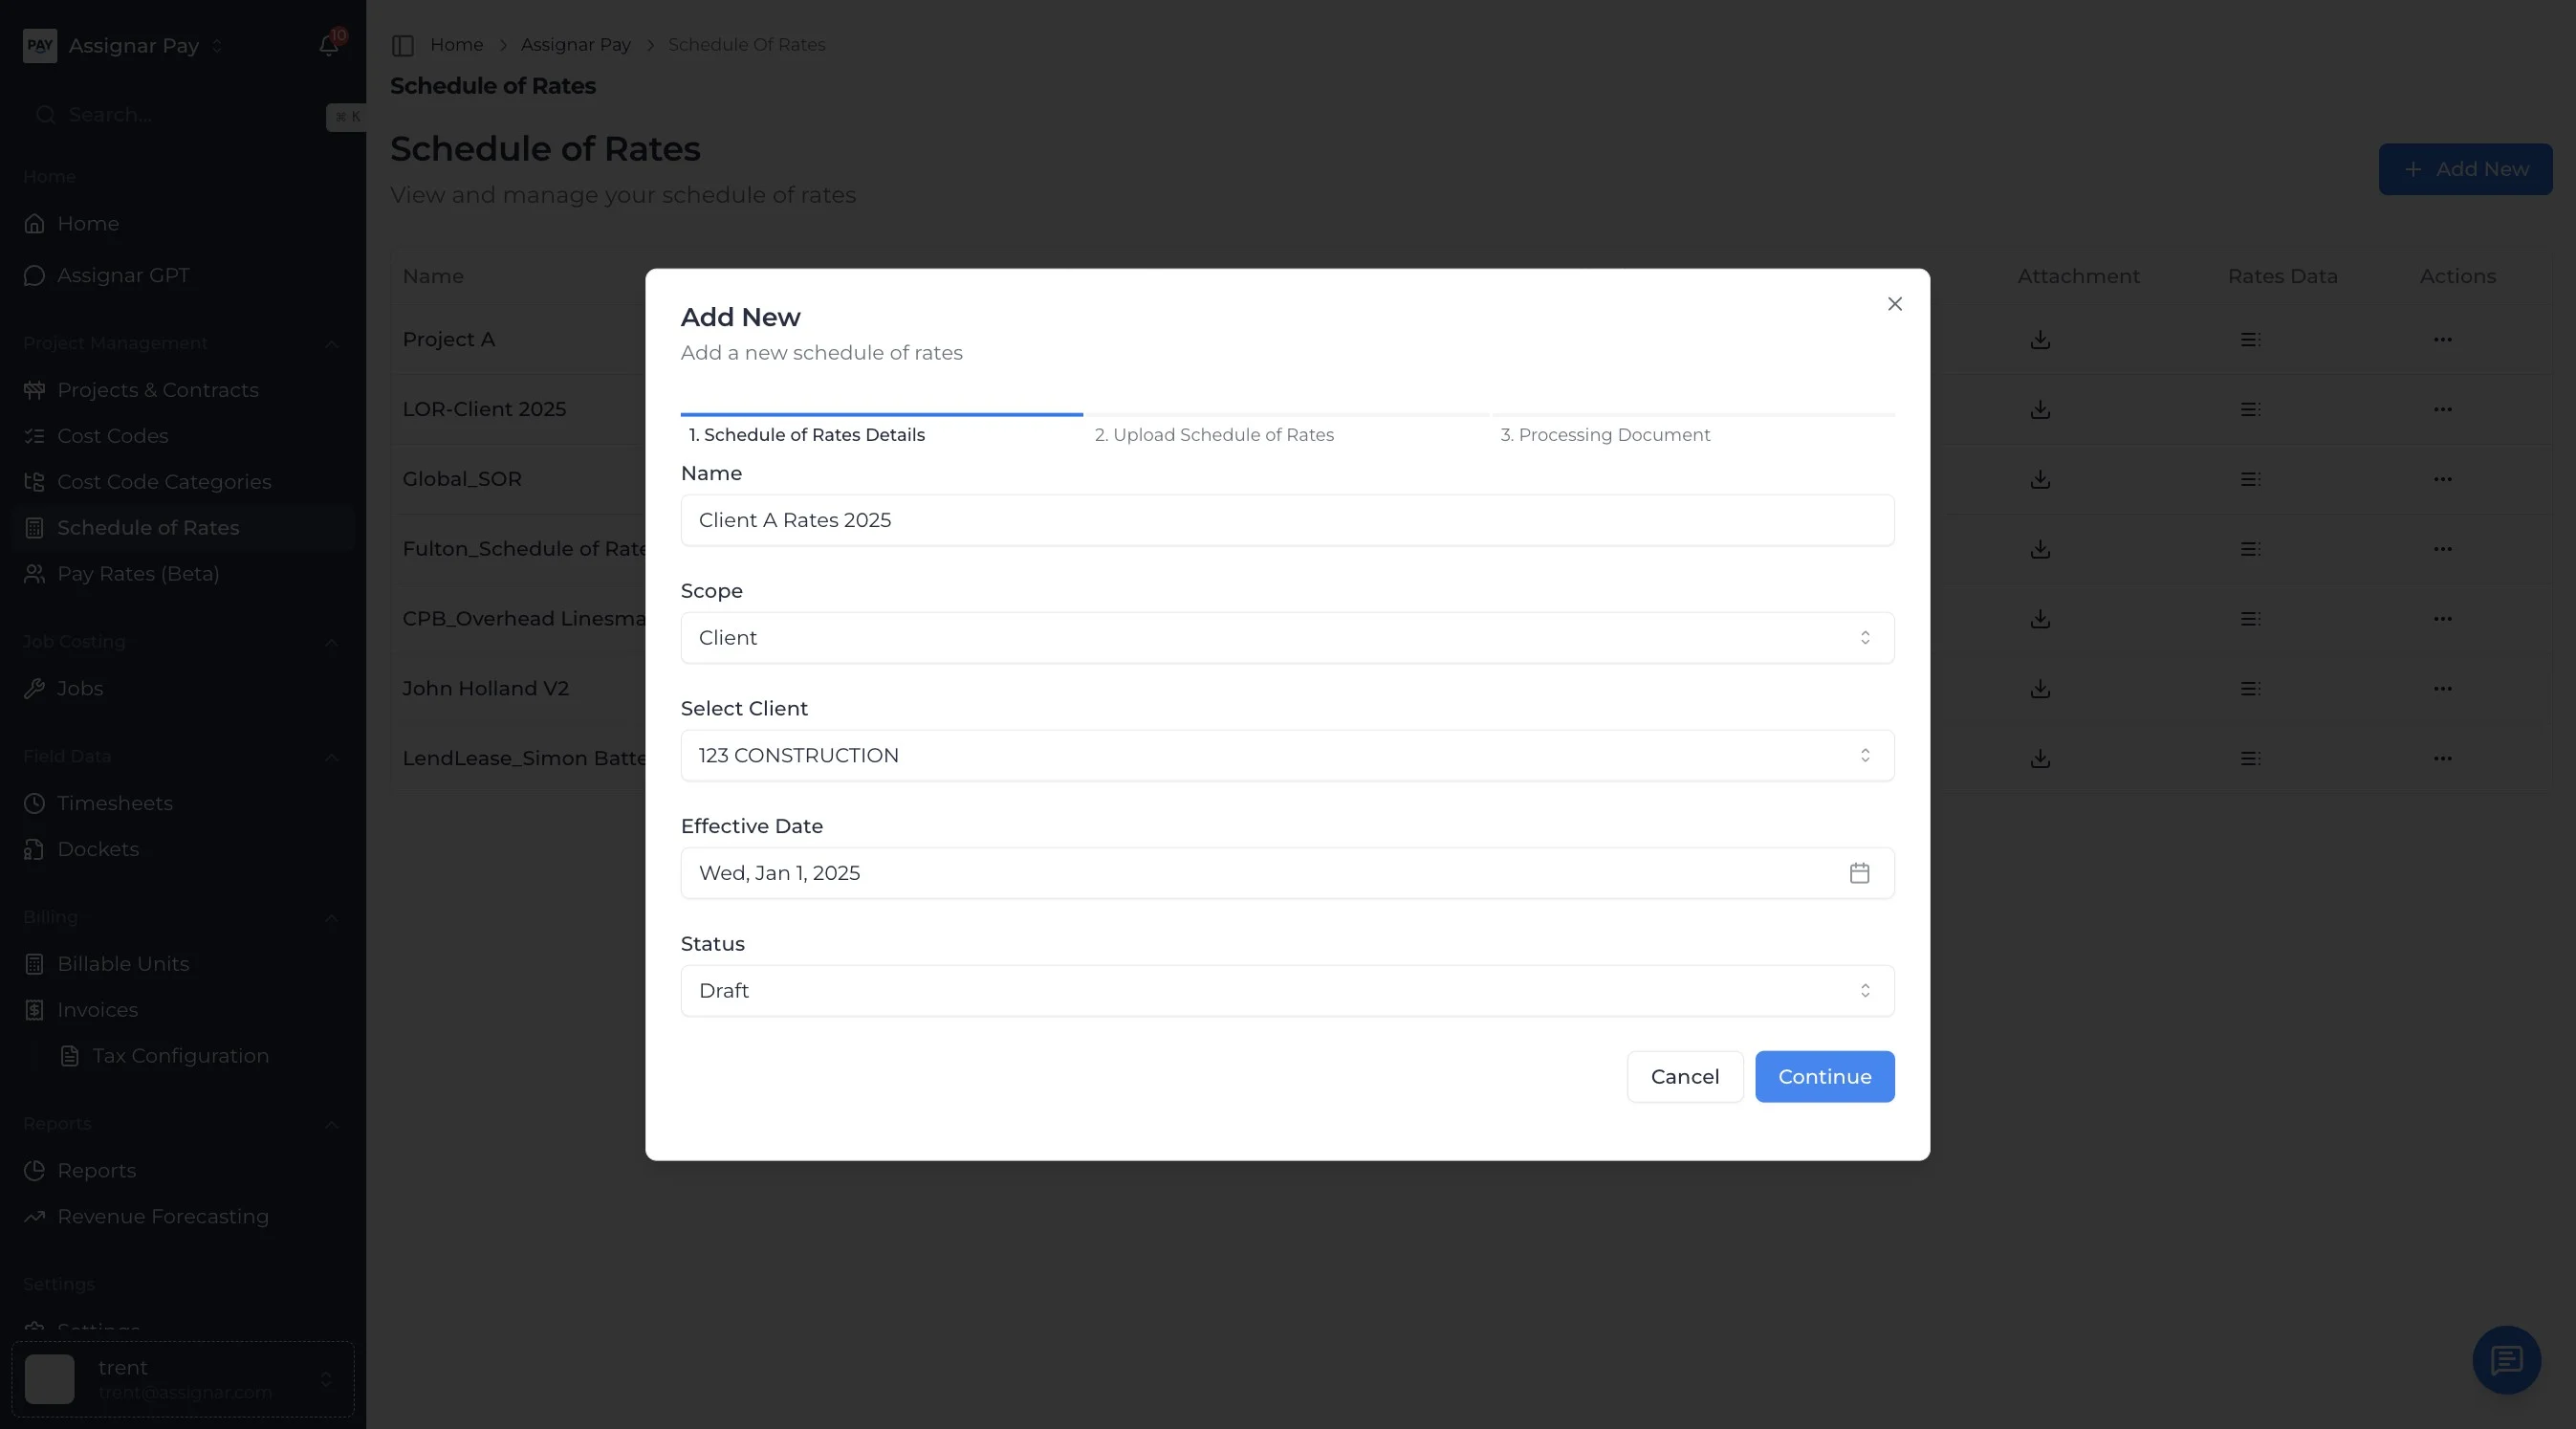Close the Add New dialog

(1894, 304)
